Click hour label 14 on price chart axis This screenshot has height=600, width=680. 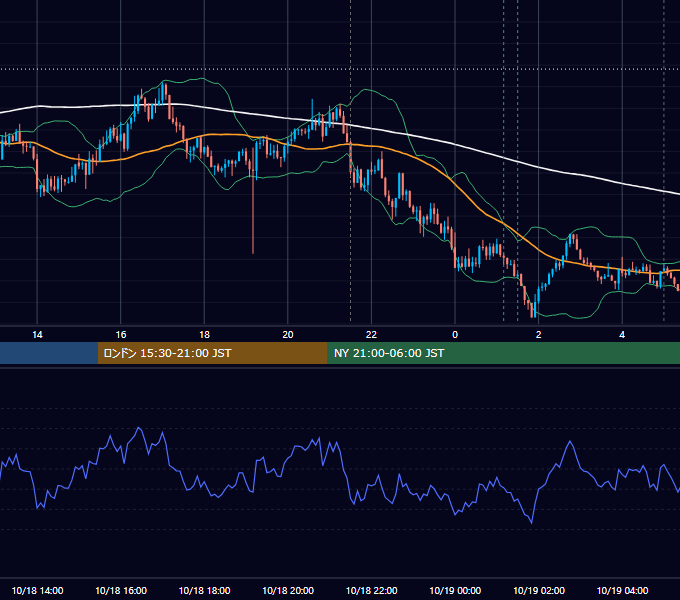click(37, 335)
